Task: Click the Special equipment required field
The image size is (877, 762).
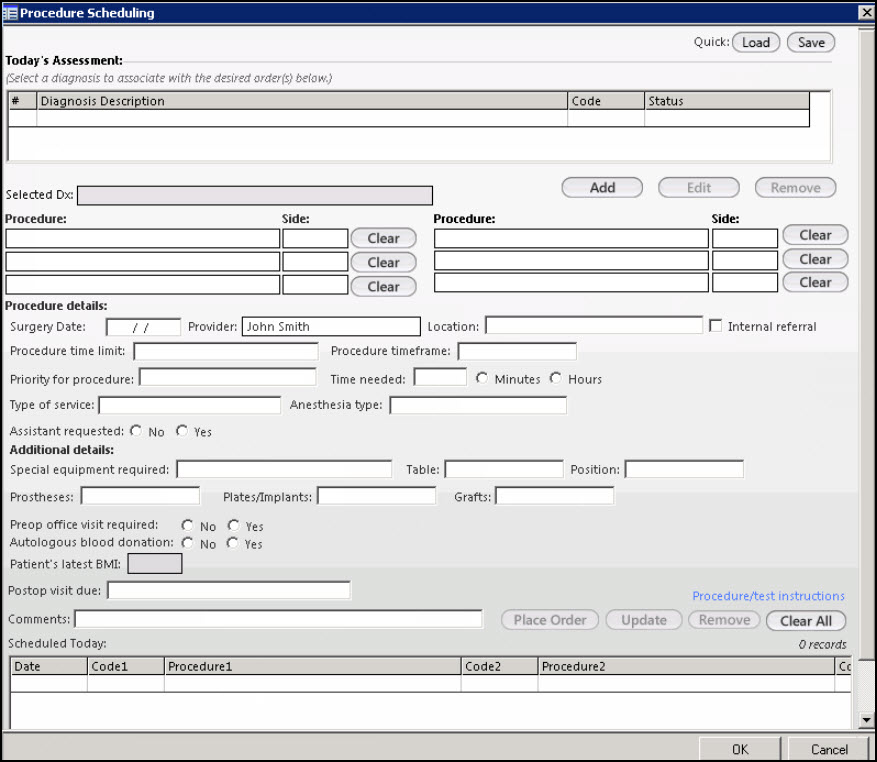Action: [x=284, y=469]
